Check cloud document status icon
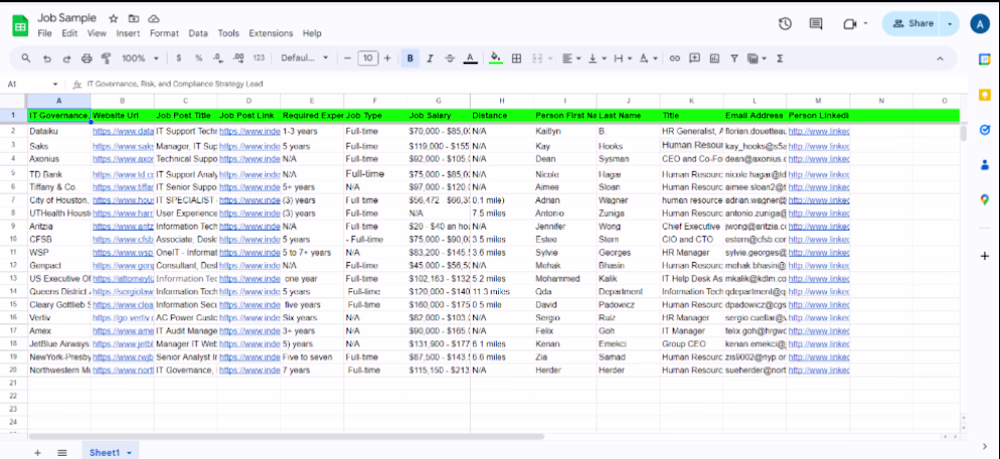 click(x=153, y=18)
